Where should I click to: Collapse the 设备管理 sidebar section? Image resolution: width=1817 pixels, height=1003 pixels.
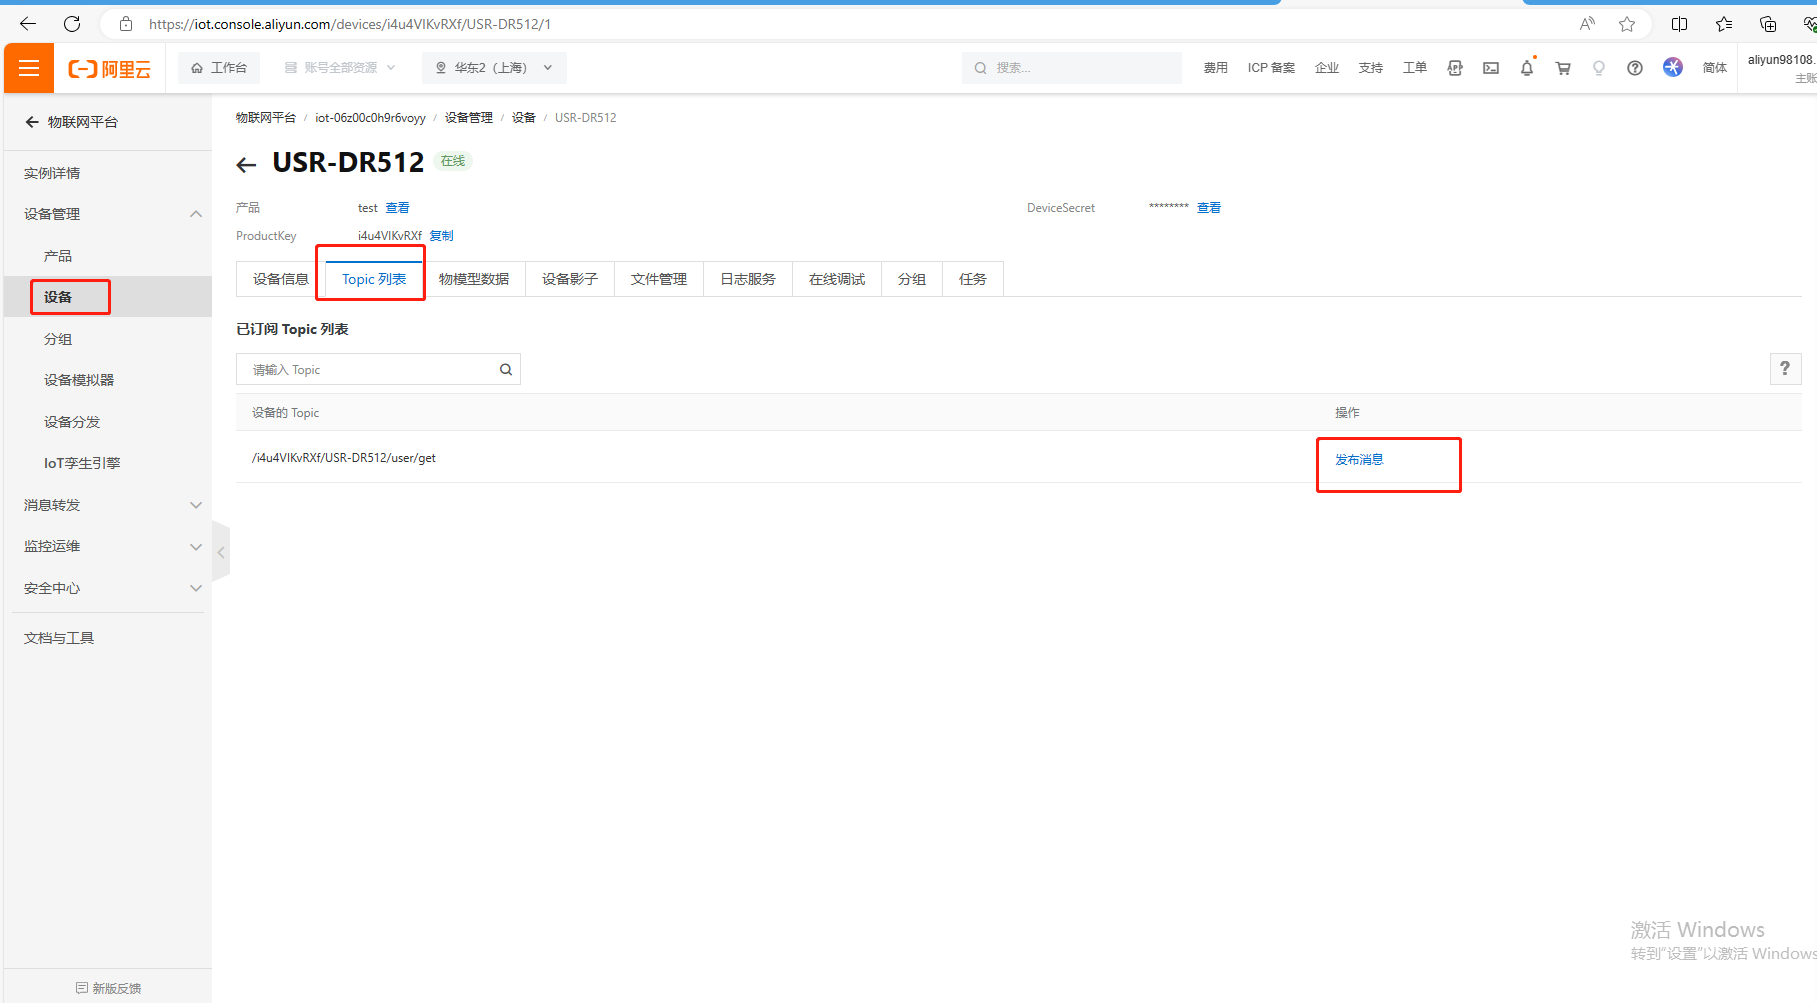tap(196, 214)
